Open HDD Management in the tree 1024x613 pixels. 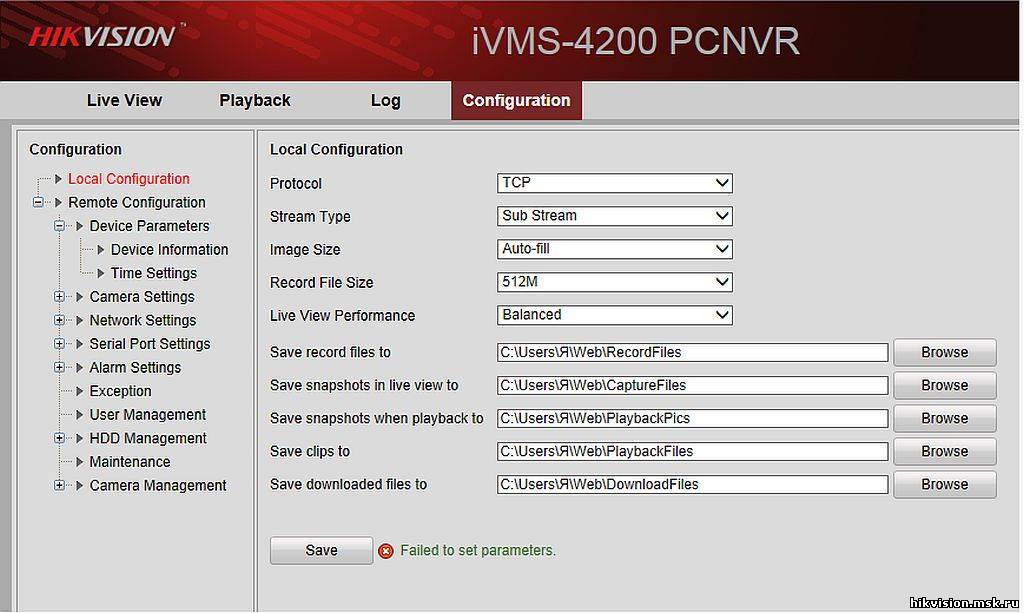click(148, 438)
